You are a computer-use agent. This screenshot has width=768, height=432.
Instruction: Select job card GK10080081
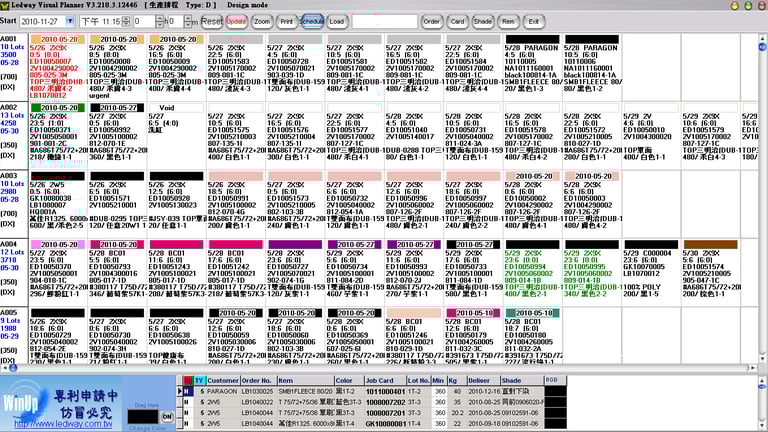385,424
